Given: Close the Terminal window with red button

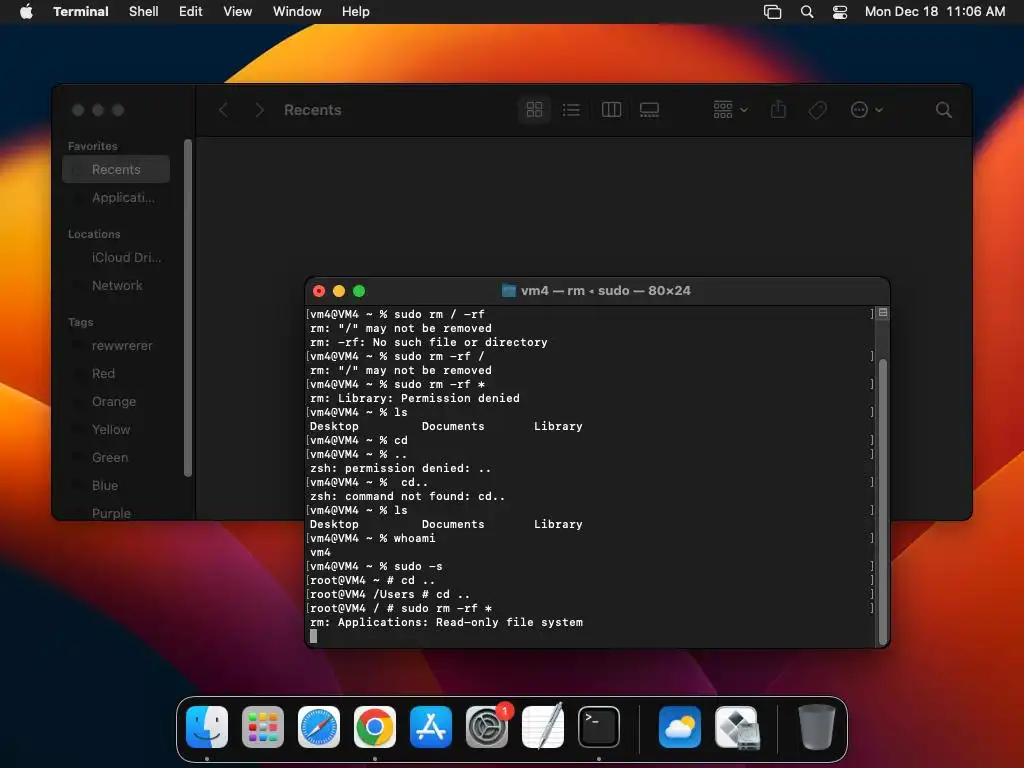Looking at the screenshot, I should [319, 291].
